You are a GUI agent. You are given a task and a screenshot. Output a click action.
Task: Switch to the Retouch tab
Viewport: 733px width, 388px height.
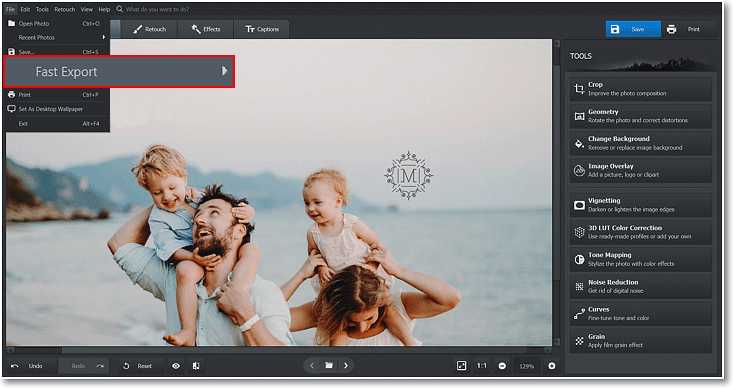point(150,29)
